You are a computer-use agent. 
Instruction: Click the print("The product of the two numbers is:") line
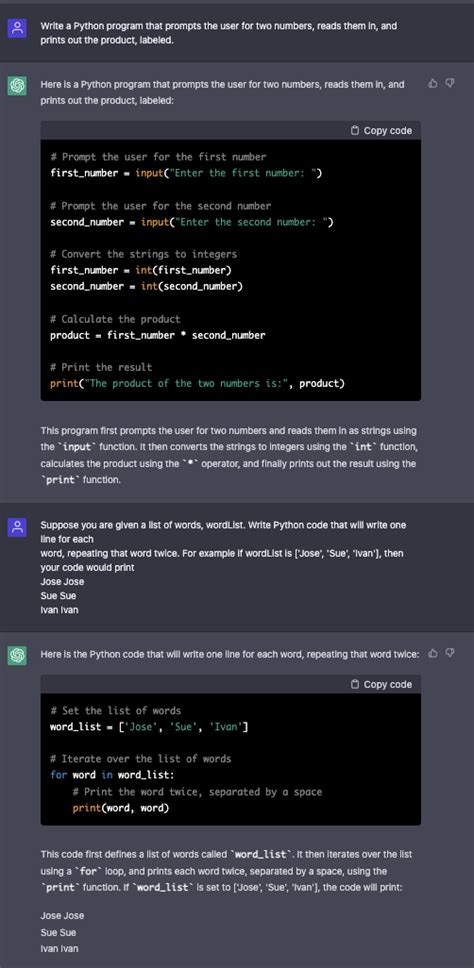pyautogui.click(x=198, y=383)
